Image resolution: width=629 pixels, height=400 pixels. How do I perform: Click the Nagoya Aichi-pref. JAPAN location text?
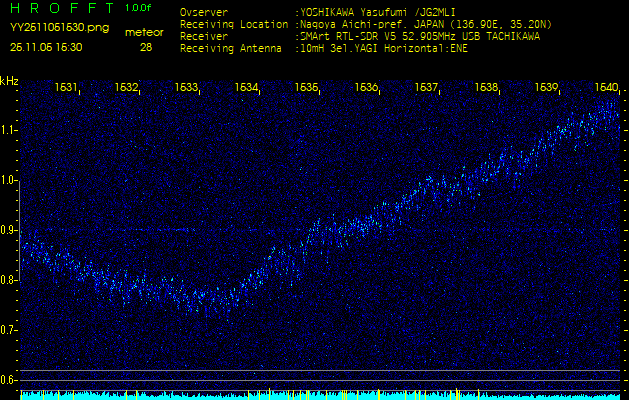point(426,24)
